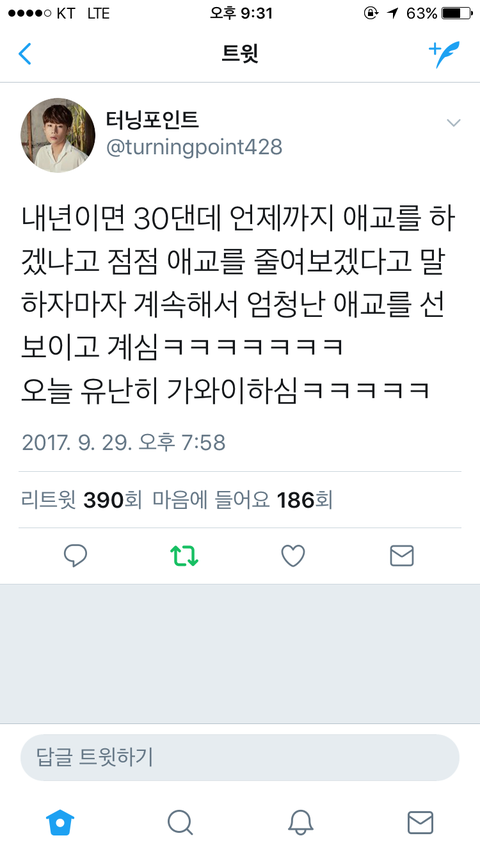Open Notifications bell tab

click(300, 822)
